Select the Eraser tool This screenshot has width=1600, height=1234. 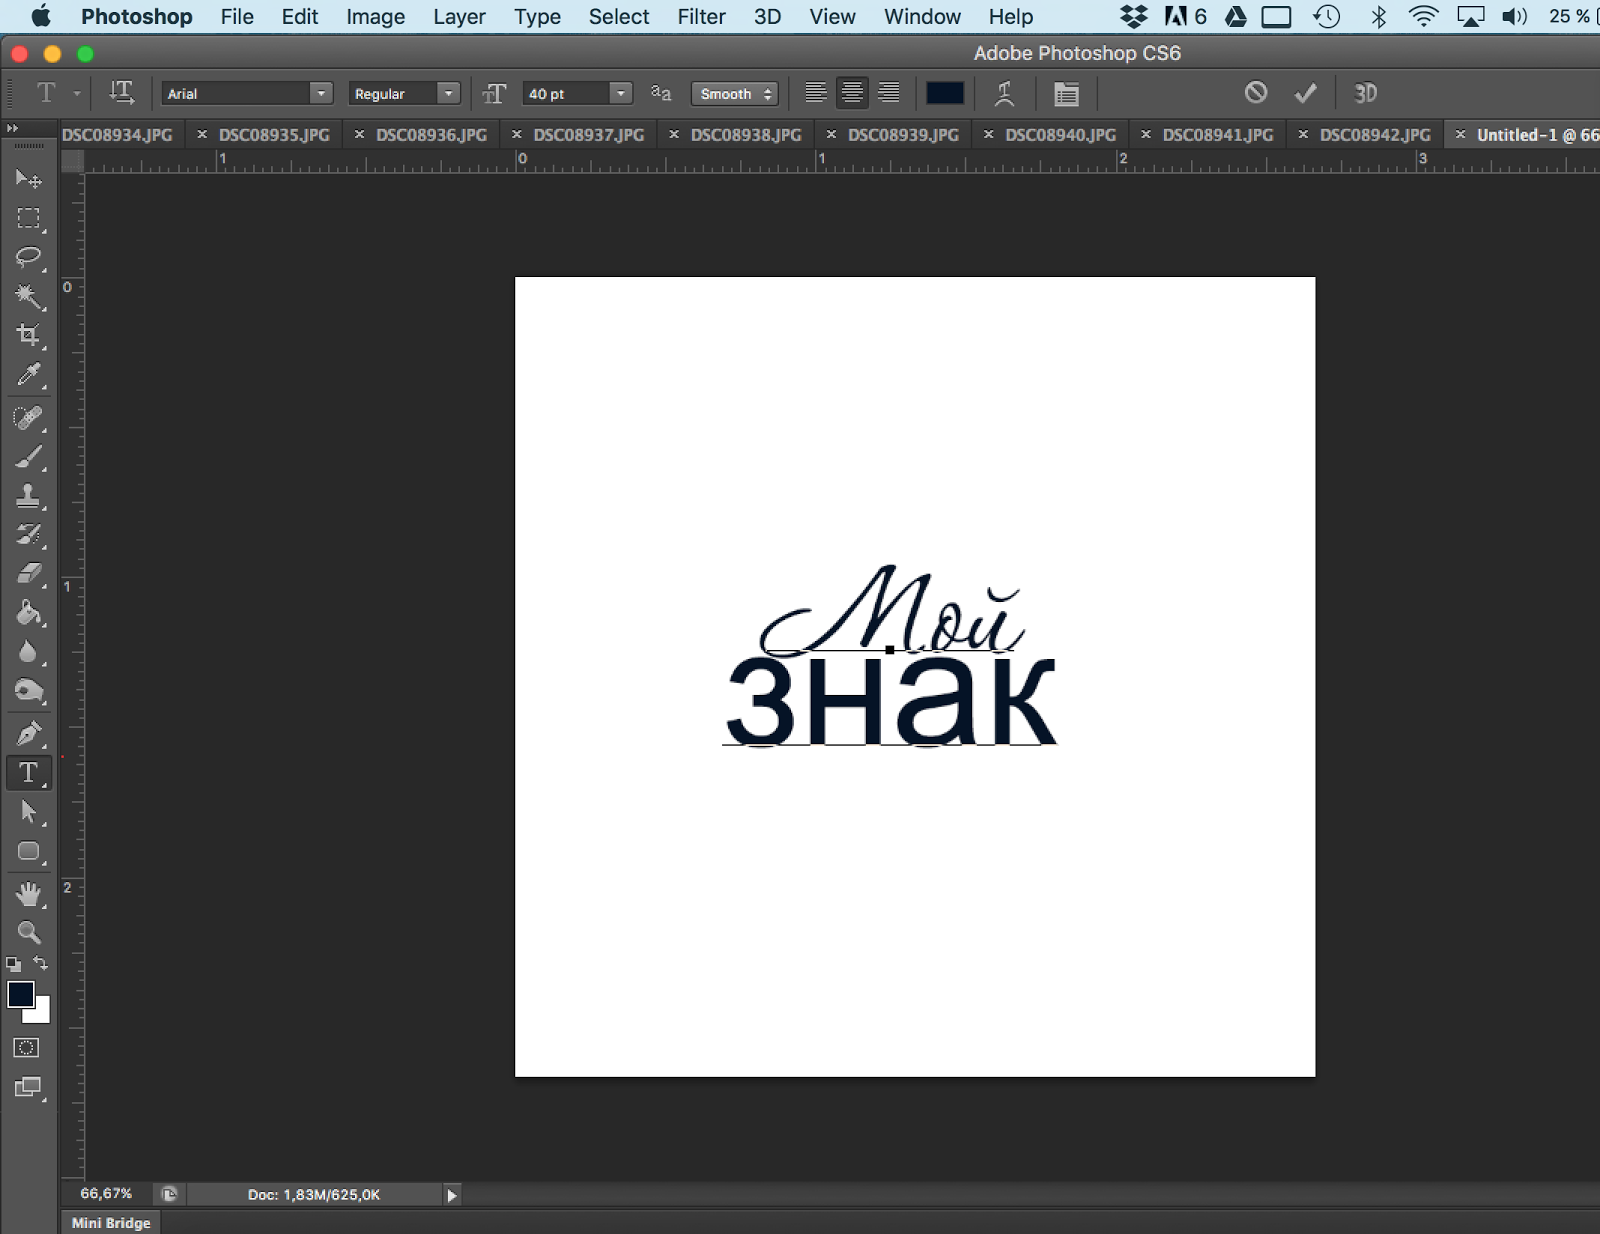click(x=28, y=573)
